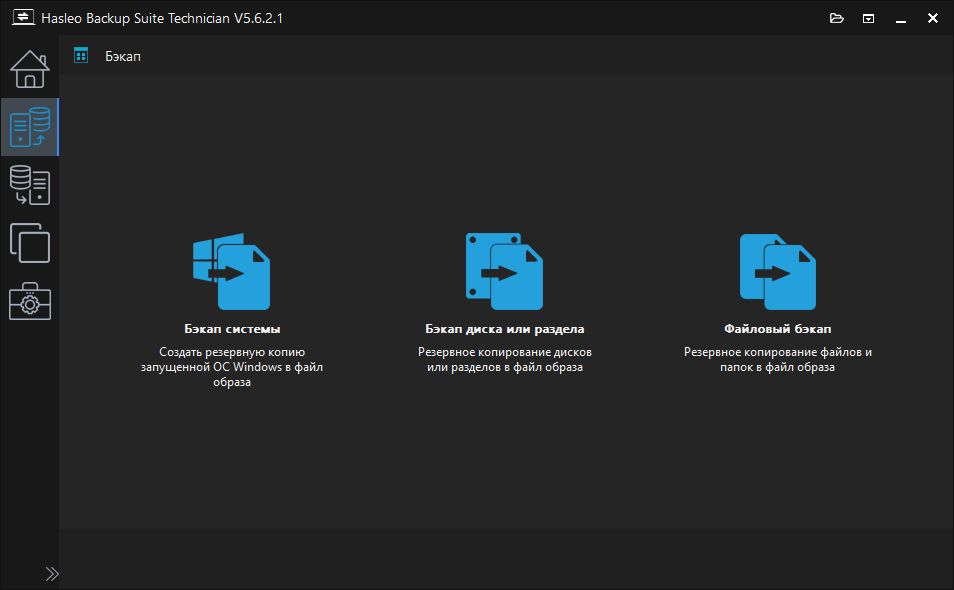Viewport: 954px width, 590px height.
Task: Select "Бэкап системы" option
Action: tap(232, 328)
